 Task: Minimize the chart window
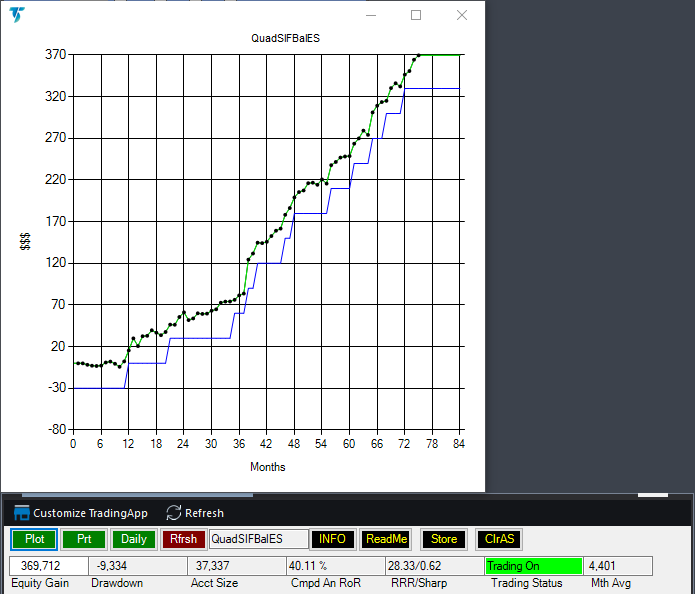pos(370,15)
